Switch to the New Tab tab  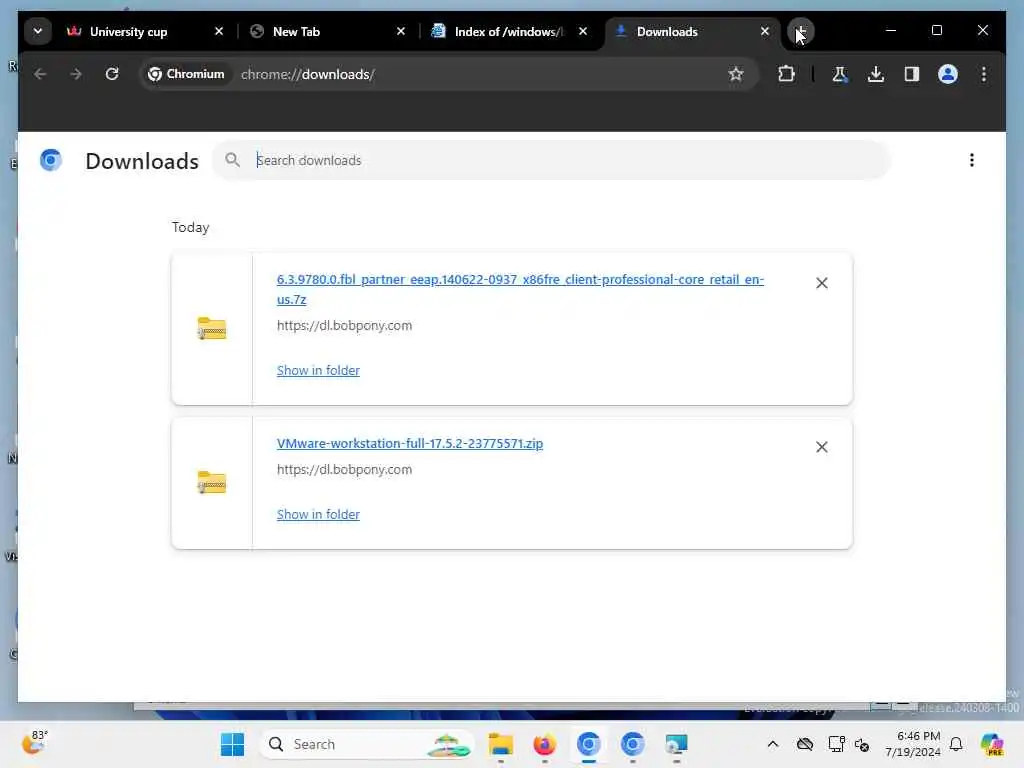296,31
